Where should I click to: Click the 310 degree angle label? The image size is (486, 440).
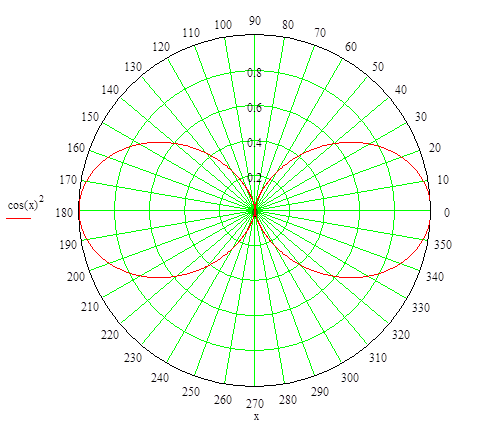[x=378, y=358]
